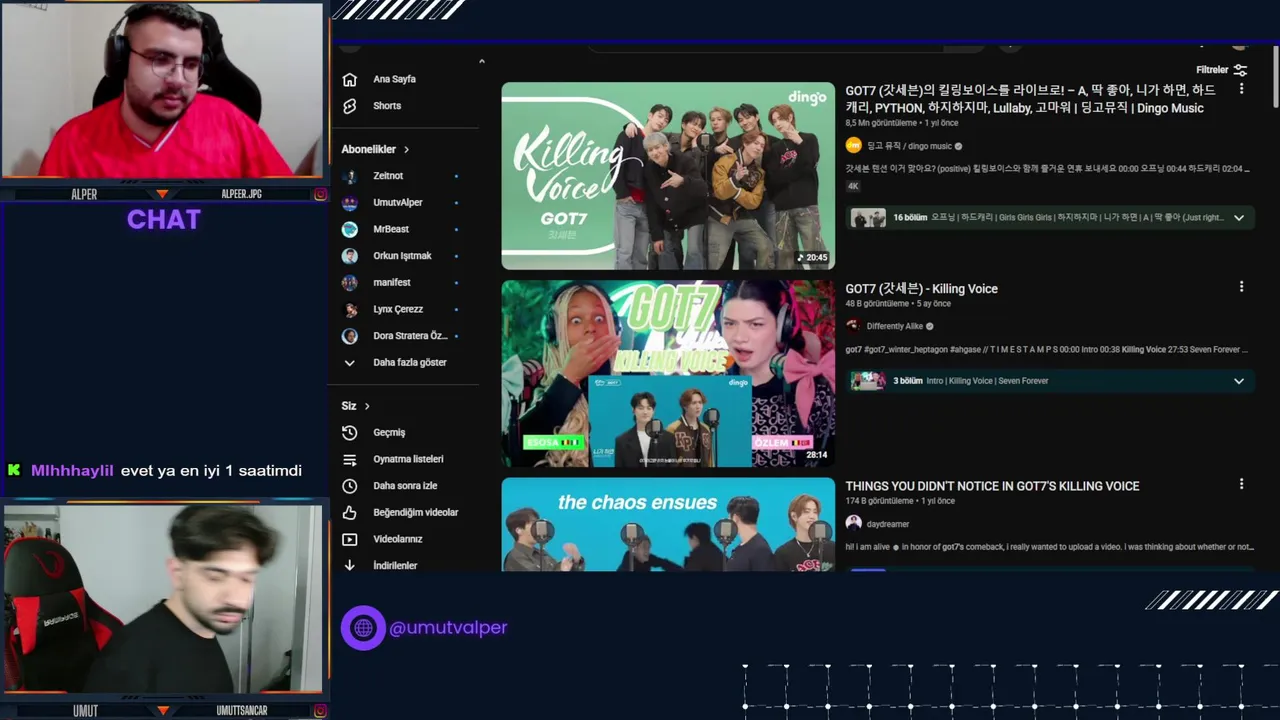This screenshot has height=720, width=1280.
Task: Open the daydreamer channel name link
Action: tap(888, 524)
